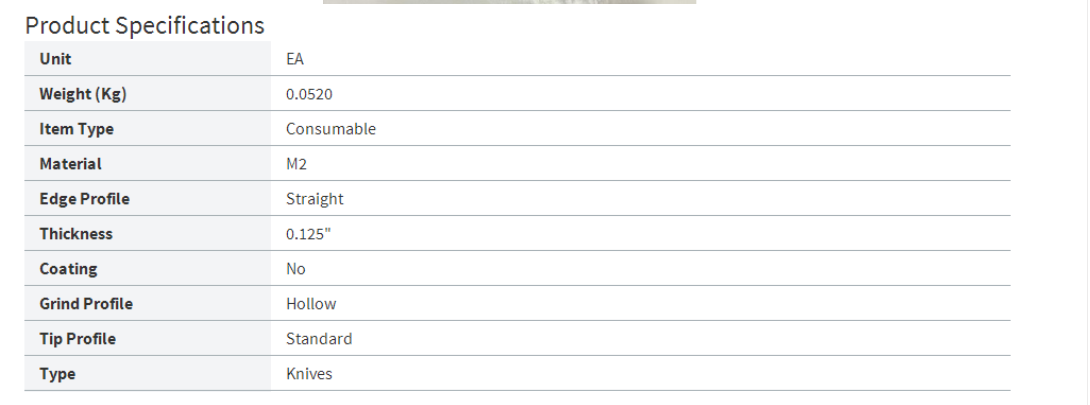This screenshot has width=1090, height=405.
Task: Select the Consumable value text
Action: pyautogui.click(x=331, y=129)
